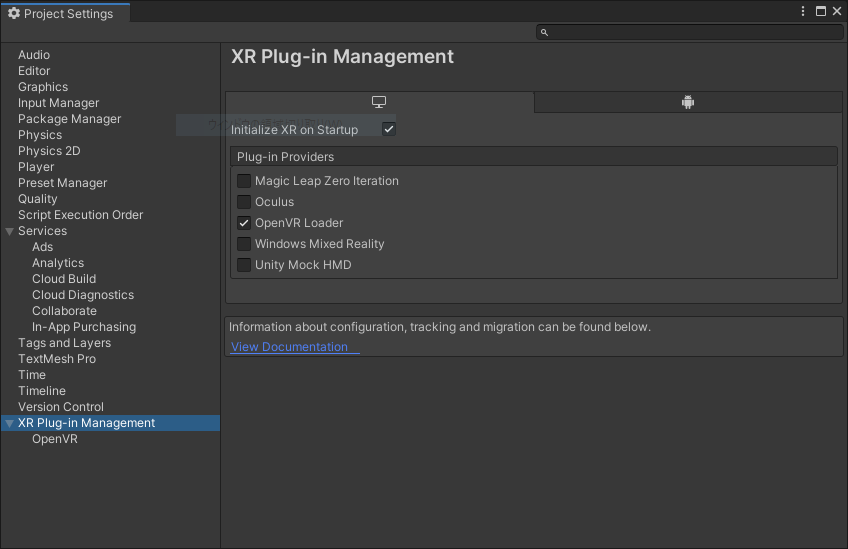Go to Script Execution Order settings
Viewport: 848px width, 549px height.
click(80, 215)
